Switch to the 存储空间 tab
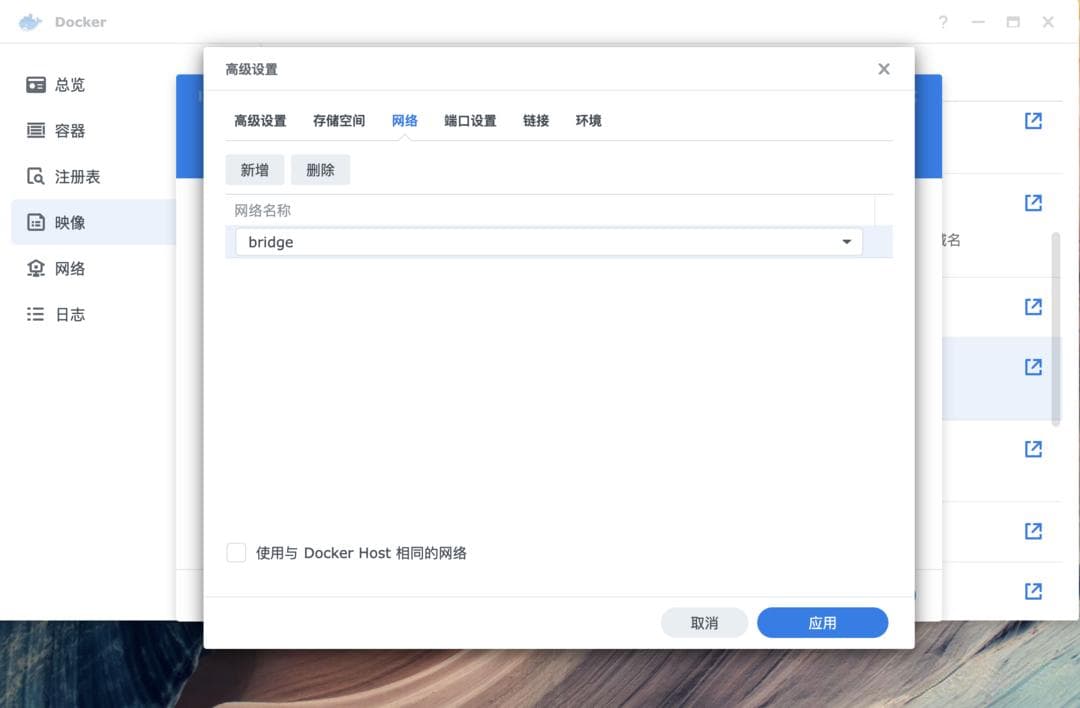This screenshot has height=708, width=1080. pyautogui.click(x=339, y=121)
